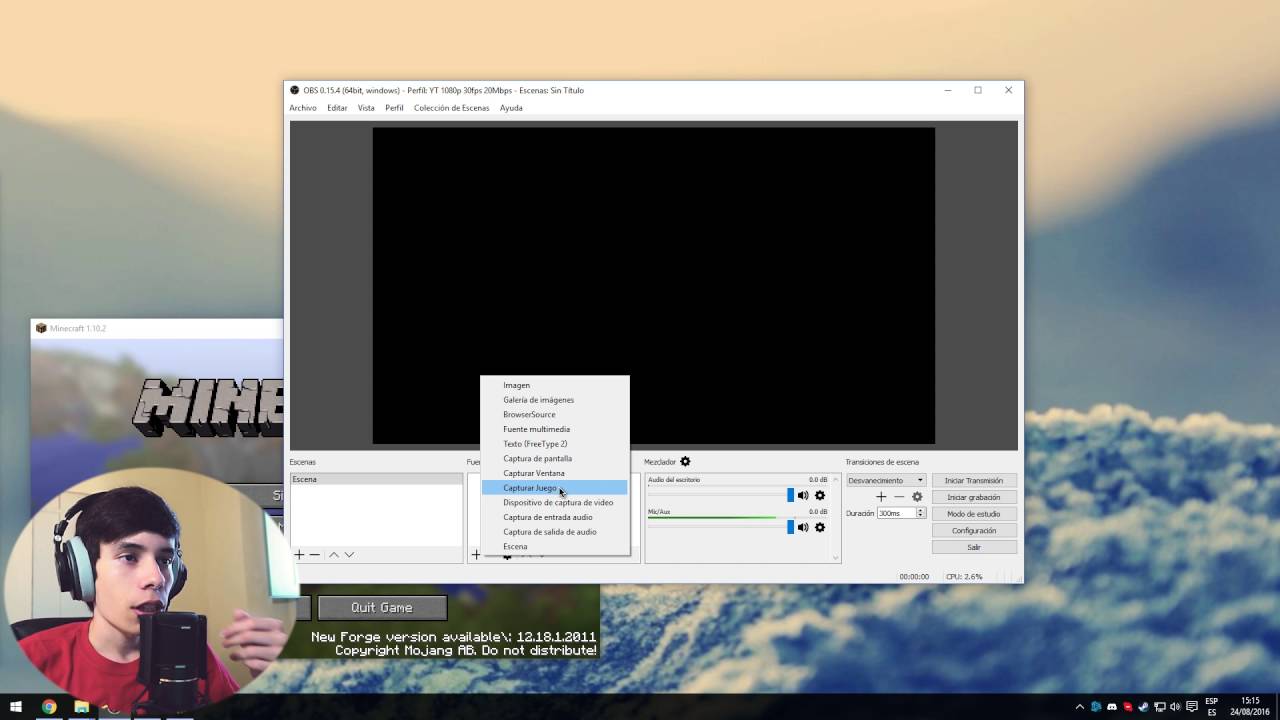Click the CPU: 2.6% status text

tap(964, 577)
